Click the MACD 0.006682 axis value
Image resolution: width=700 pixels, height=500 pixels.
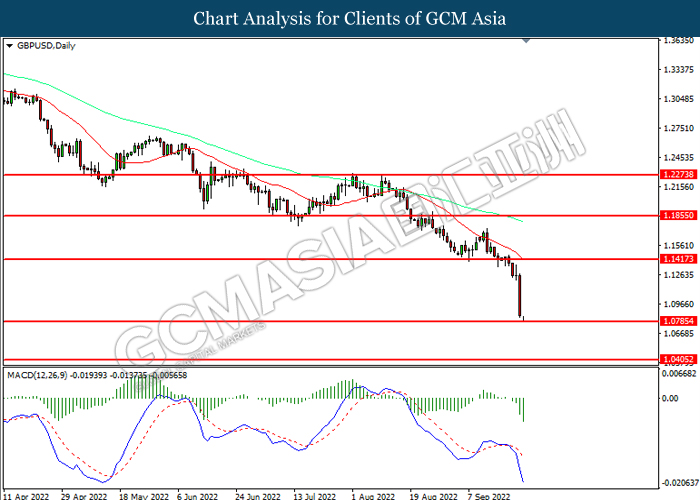click(679, 373)
